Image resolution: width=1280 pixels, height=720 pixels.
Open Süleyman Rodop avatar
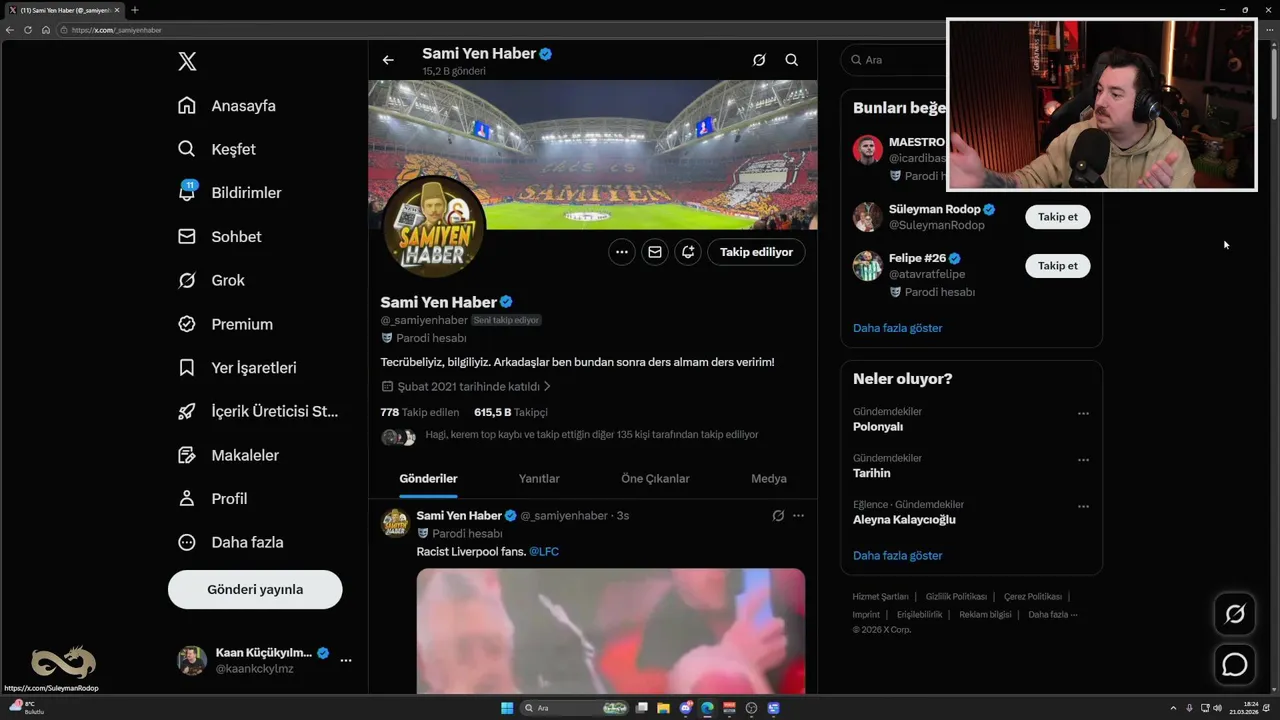(x=867, y=217)
